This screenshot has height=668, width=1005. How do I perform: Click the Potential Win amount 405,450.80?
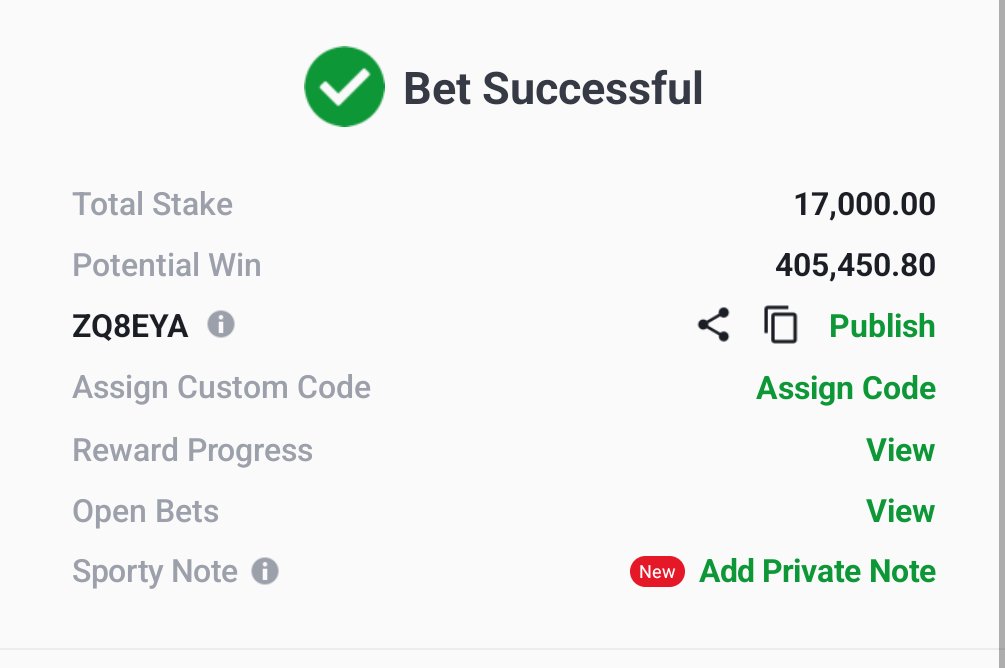click(x=856, y=265)
